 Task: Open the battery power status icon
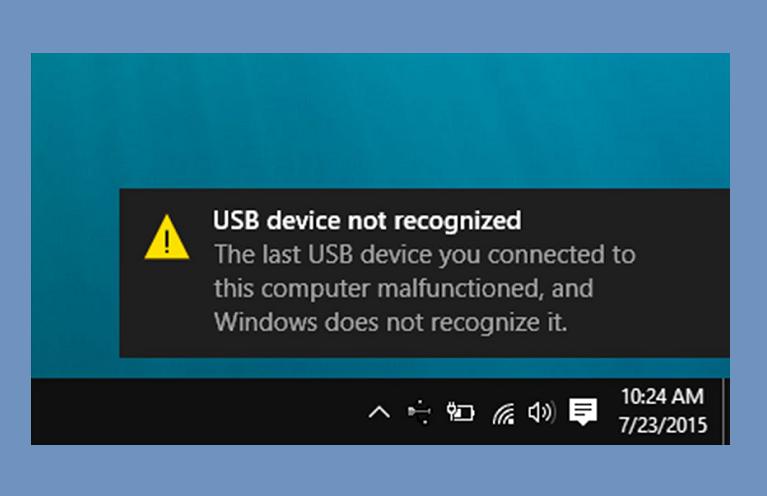[x=460, y=412]
